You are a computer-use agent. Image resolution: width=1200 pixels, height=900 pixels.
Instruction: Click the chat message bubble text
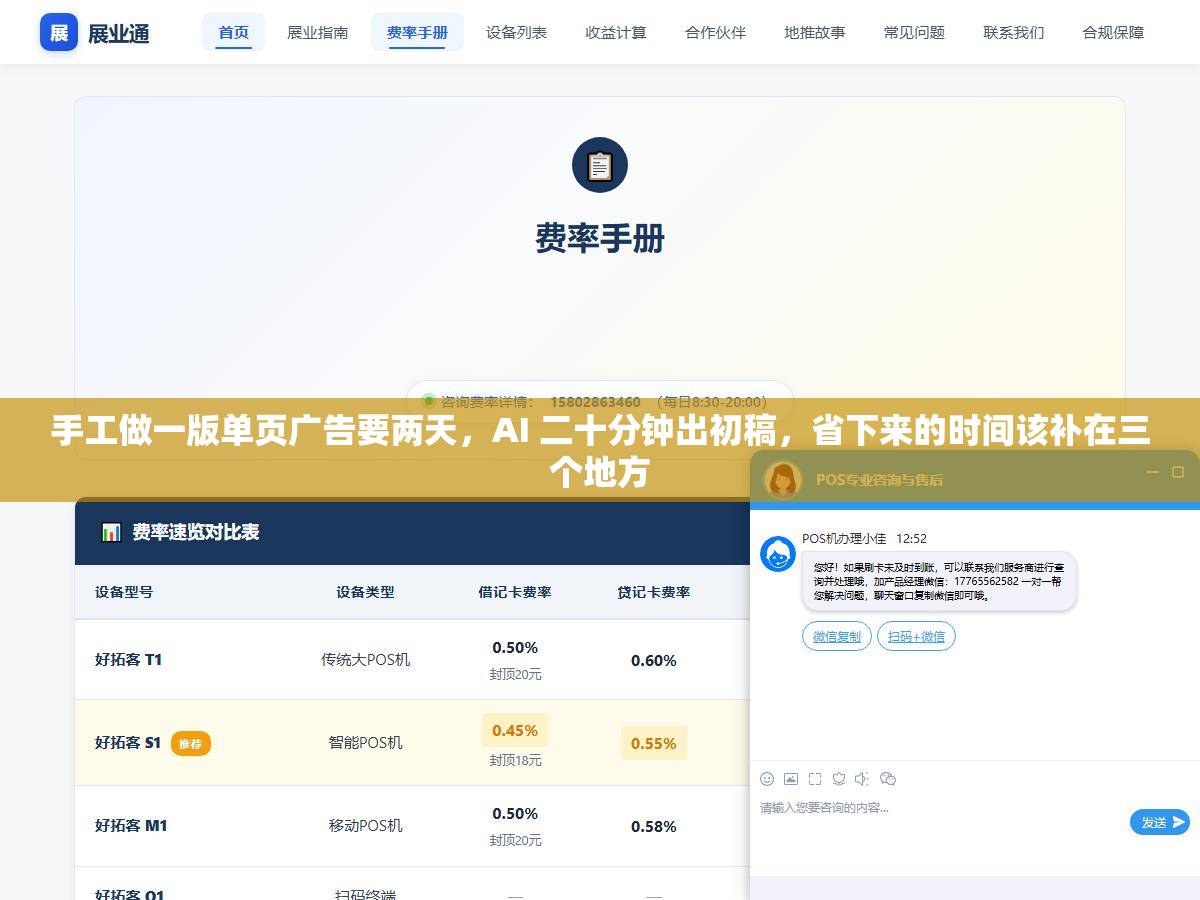[938, 581]
